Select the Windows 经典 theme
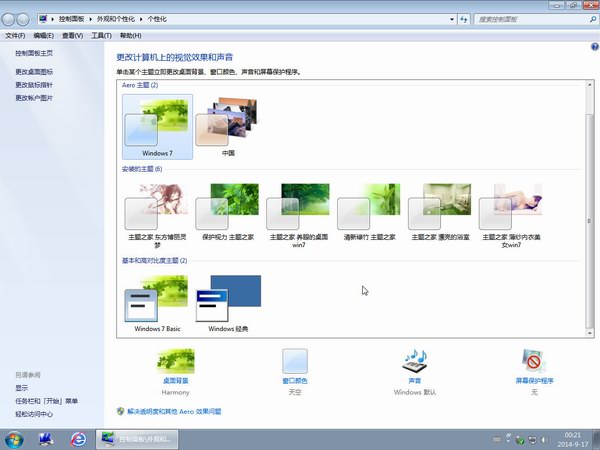This screenshot has width=600, height=450. coord(228,303)
